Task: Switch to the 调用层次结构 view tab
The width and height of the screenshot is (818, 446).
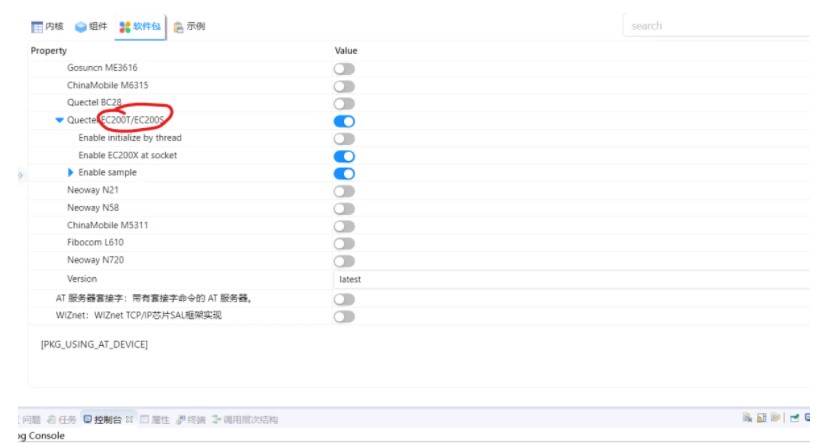Action: point(245,419)
